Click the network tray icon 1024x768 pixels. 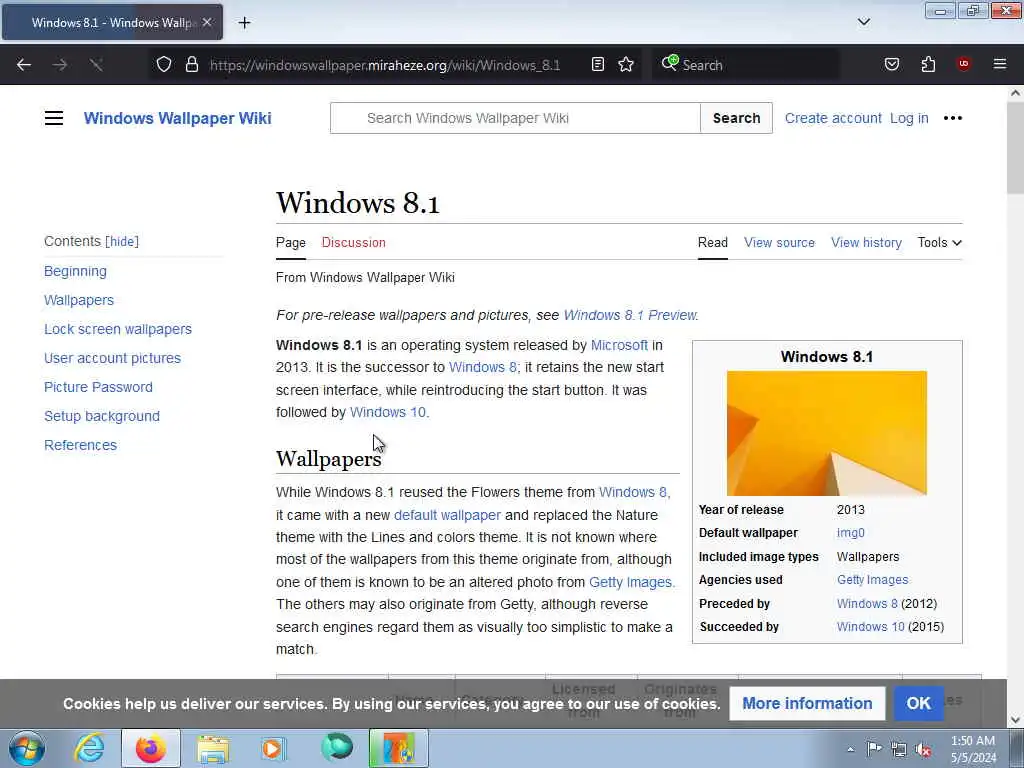(899, 749)
